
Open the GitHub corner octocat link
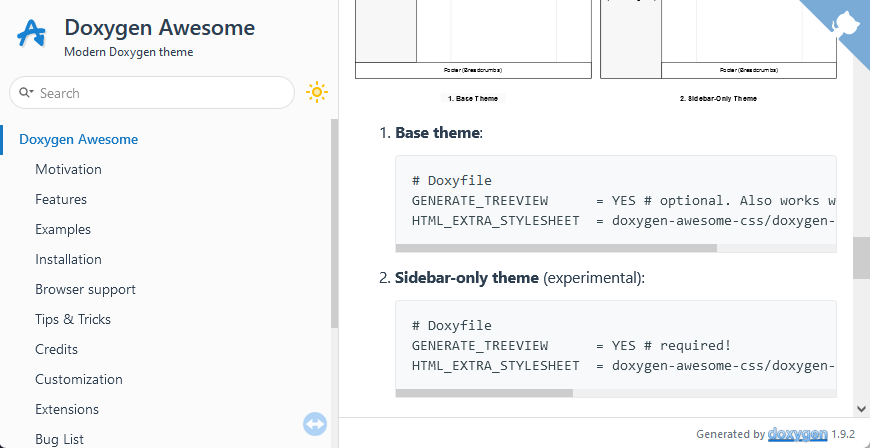pyautogui.click(x=846, y=22)
